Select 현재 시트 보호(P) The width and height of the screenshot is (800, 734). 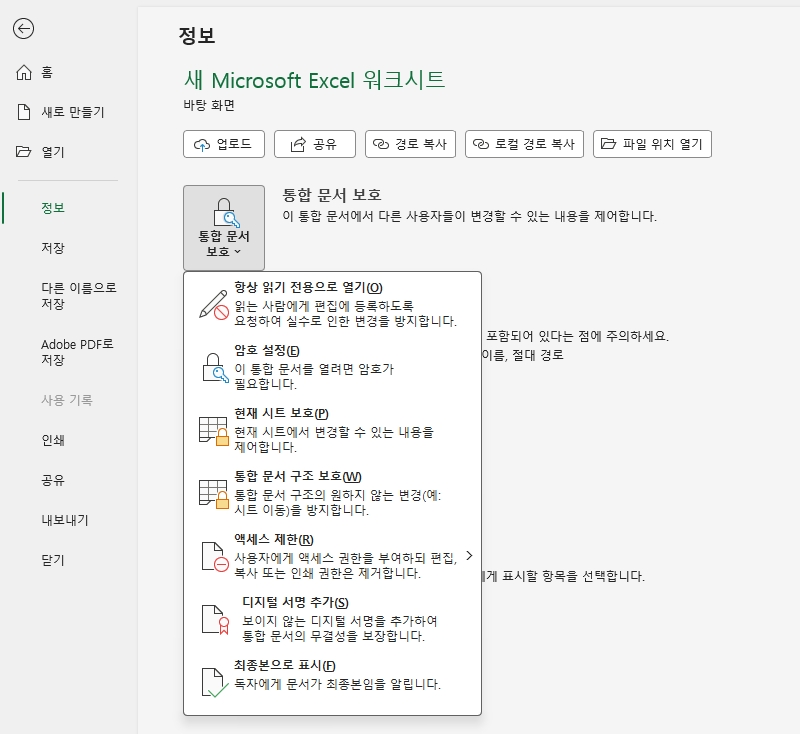tap(332, 430)
